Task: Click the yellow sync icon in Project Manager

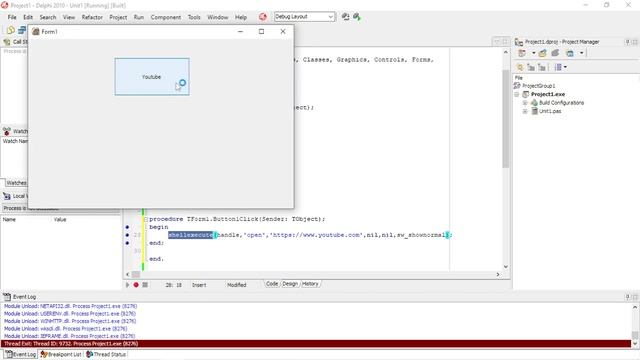Action: pos(520,67)
